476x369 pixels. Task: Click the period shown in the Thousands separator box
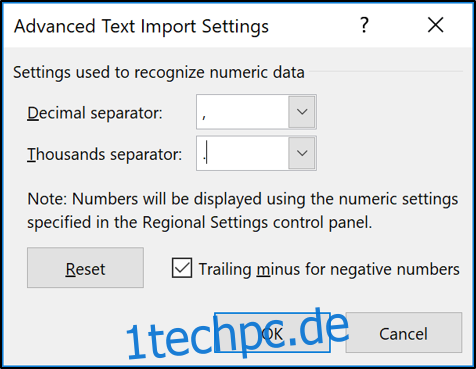(x=204, y=157)
